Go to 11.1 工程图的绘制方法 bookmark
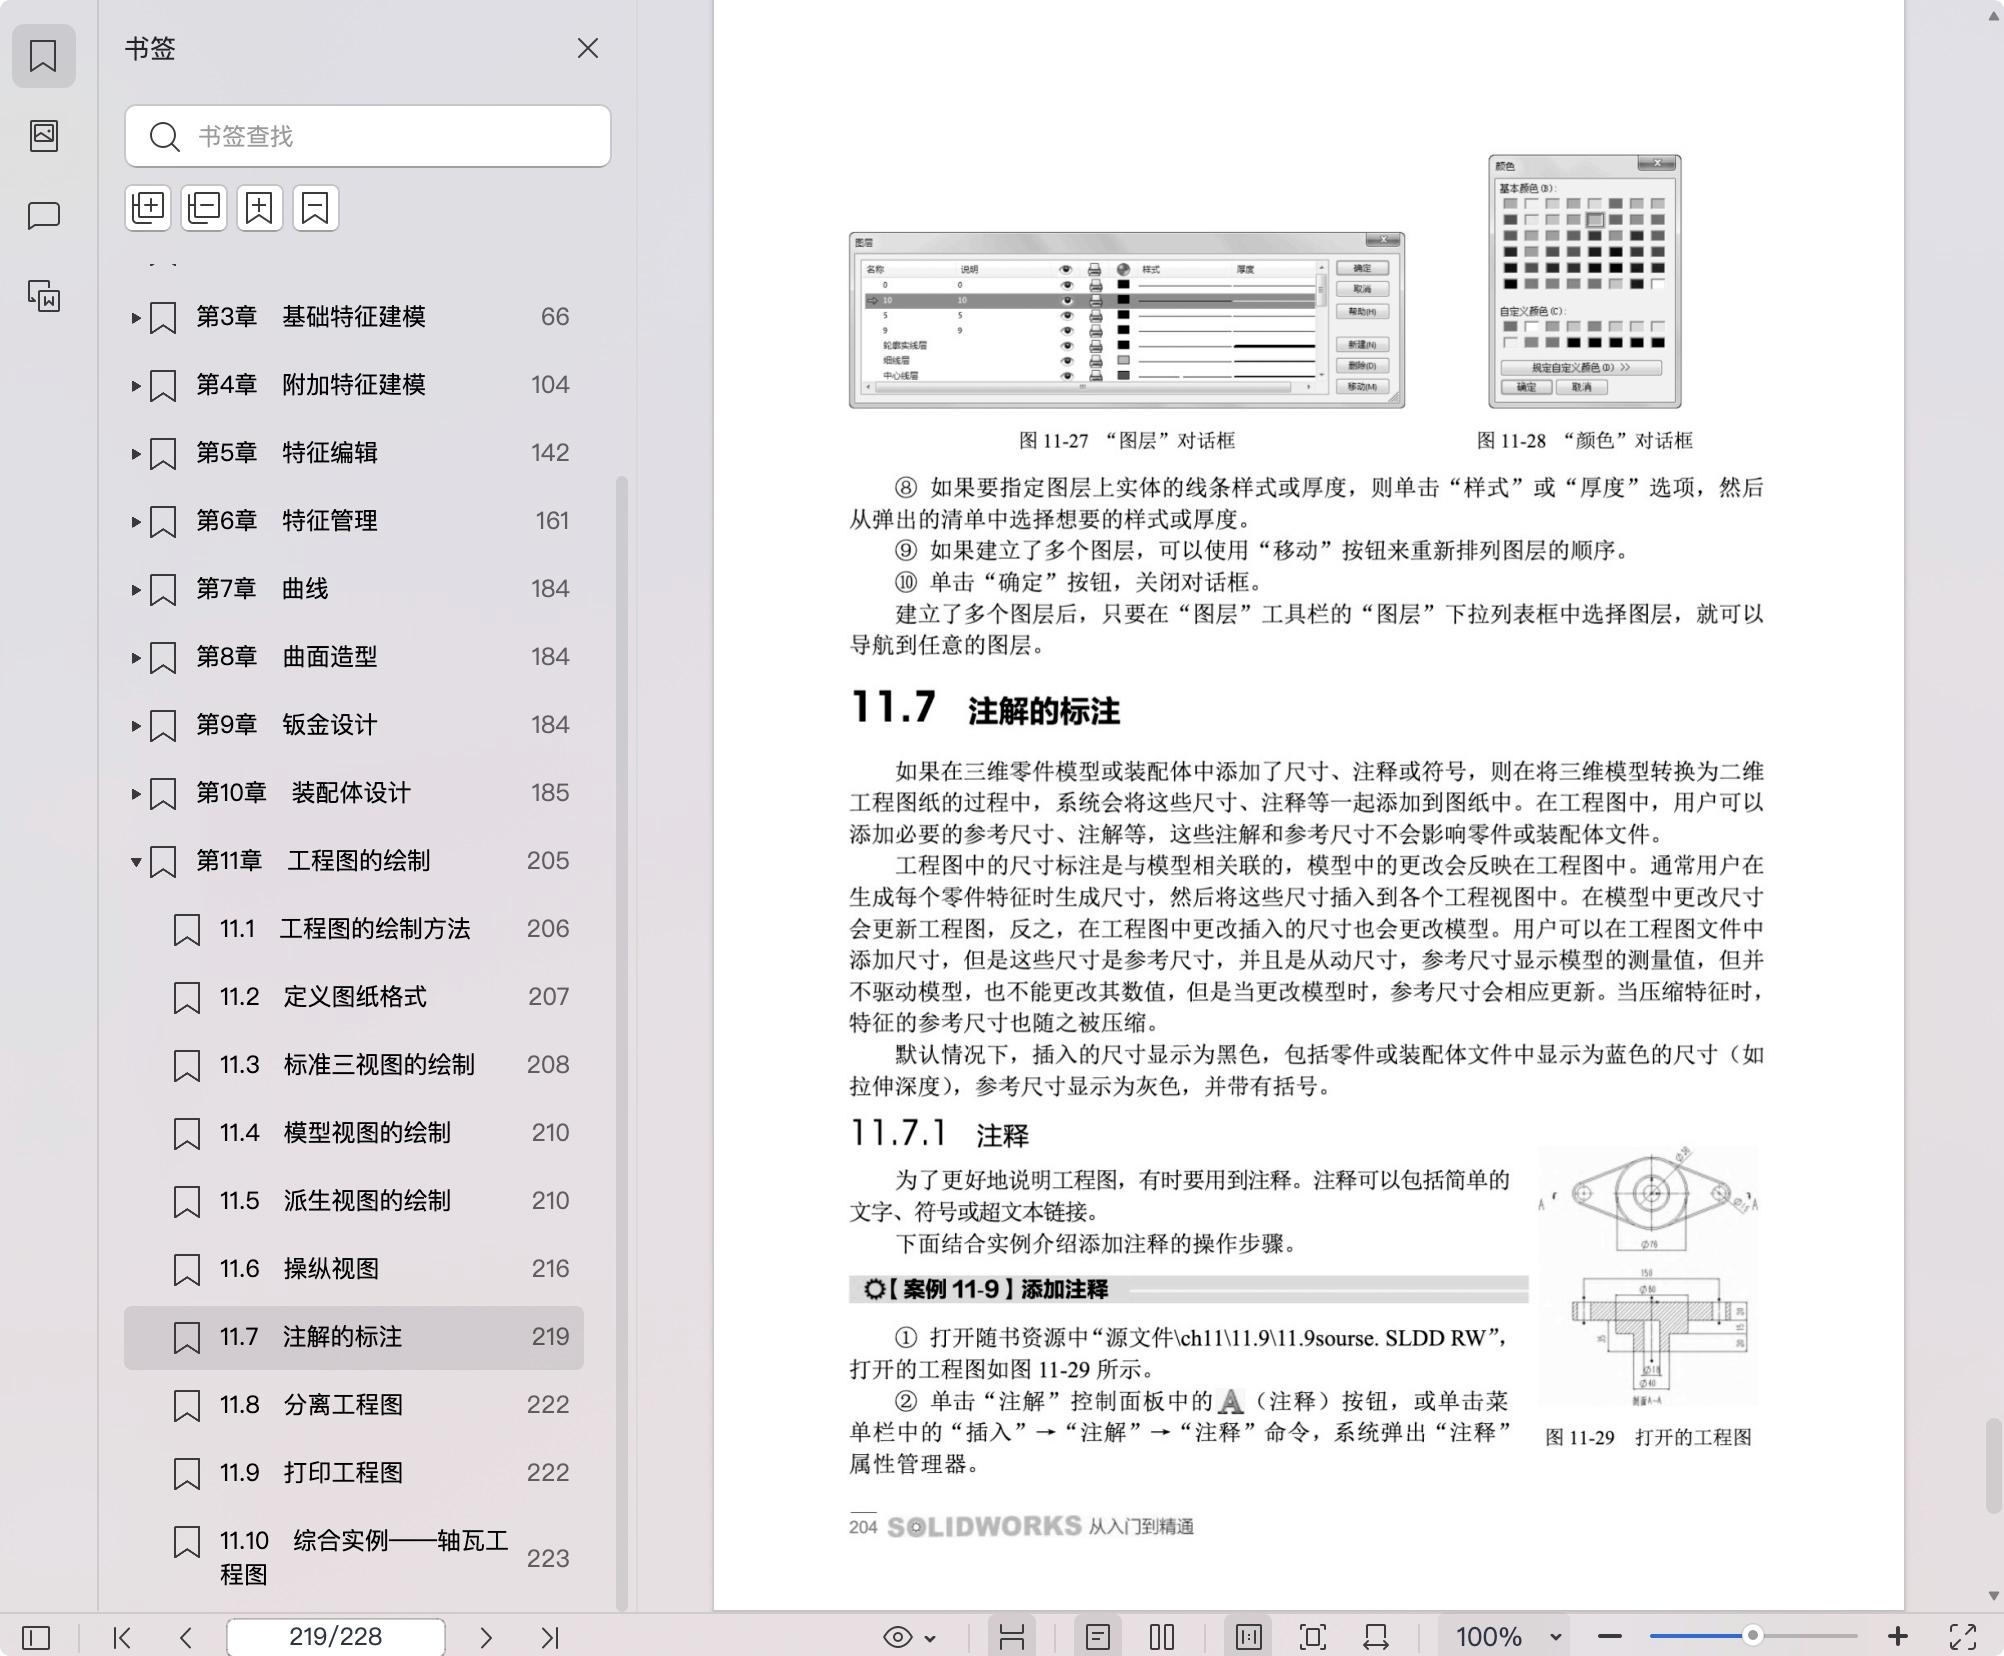2004x1656 pixels. pos(354,929)
